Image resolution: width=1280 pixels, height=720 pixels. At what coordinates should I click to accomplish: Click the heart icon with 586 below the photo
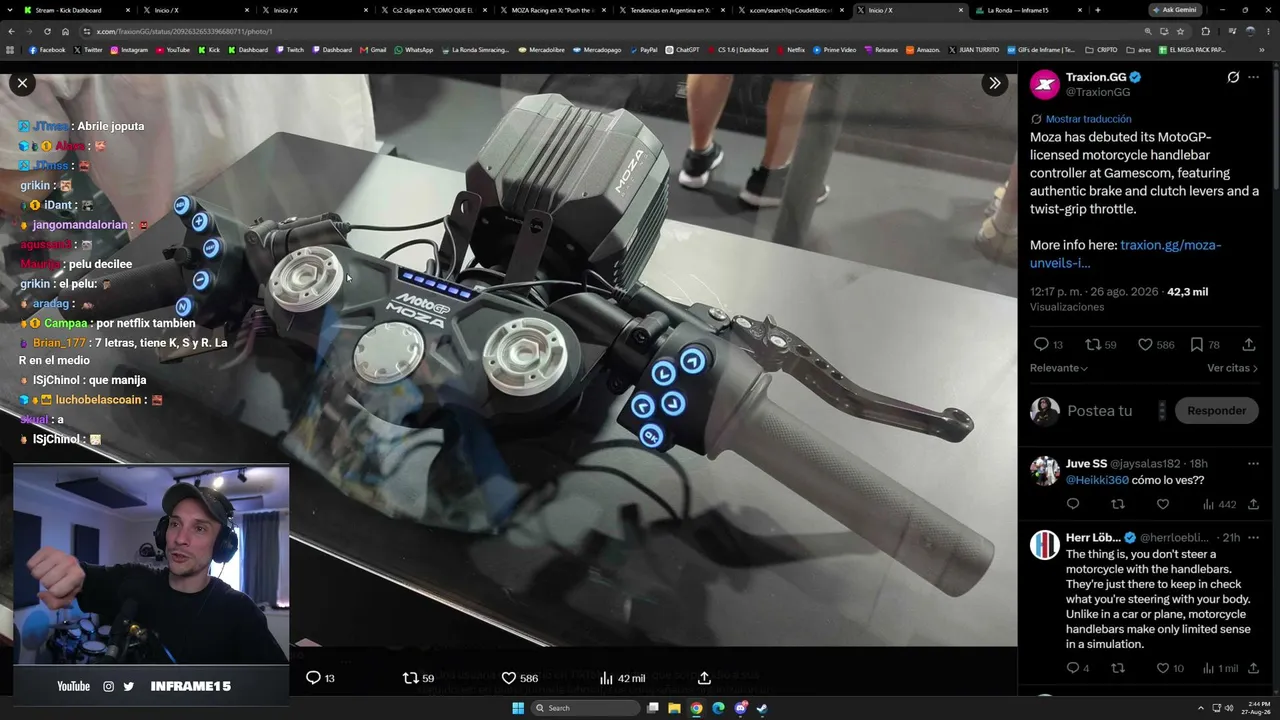coord(519,678)
